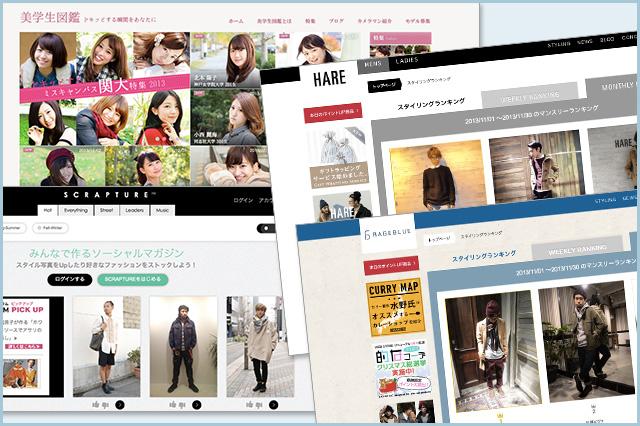Screen dimensions: 640x426
Task: Click NEWS in HARE top navigation
Action: 584,41
